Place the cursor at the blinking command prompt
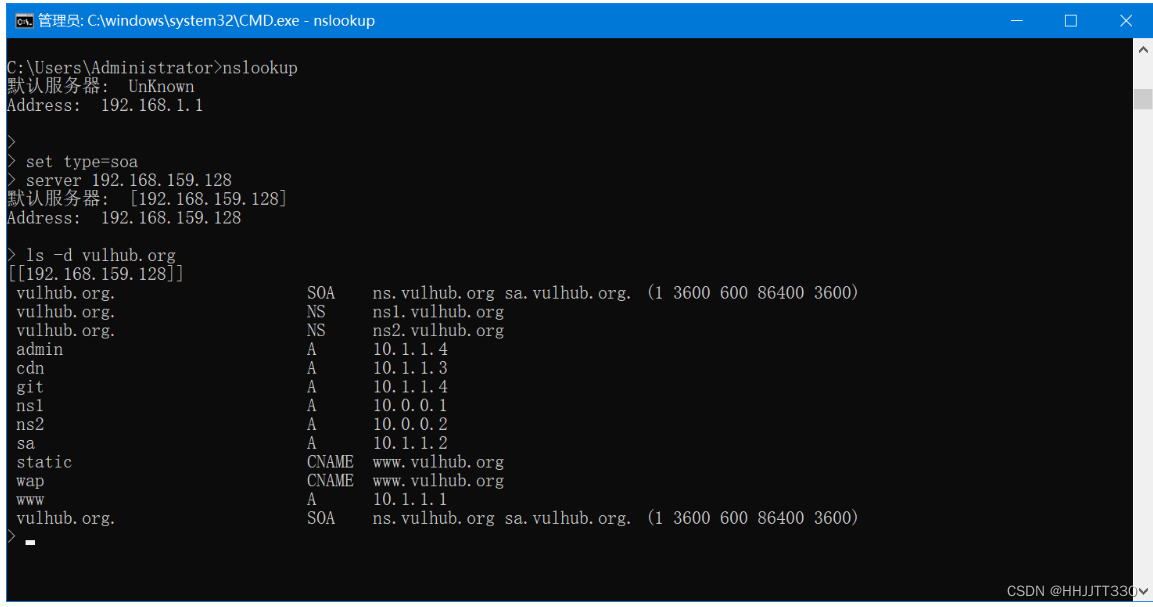Viewport: 1153px width, 607px height. tap(30, 543)
